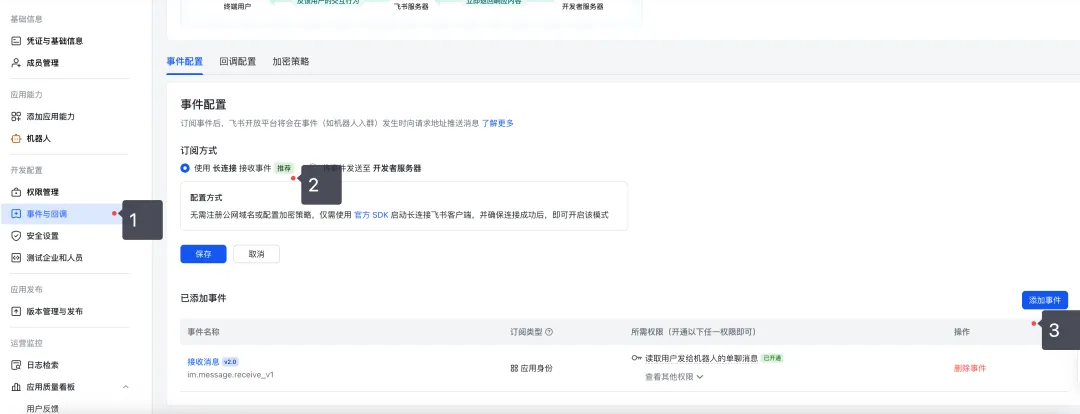
Task: Select 发送至开发者服务器 radio option
Action: (x=313, y=168)
